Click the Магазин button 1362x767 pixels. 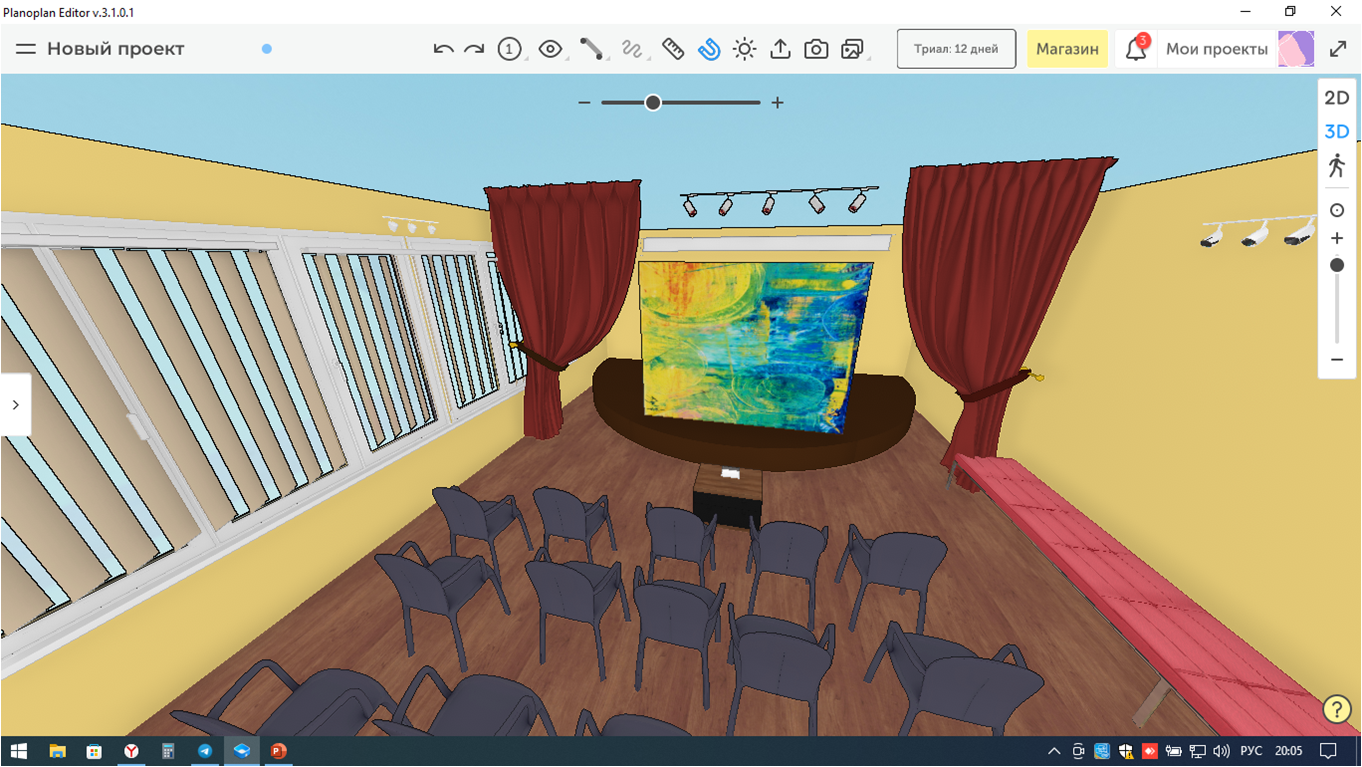coord(1067,49)
